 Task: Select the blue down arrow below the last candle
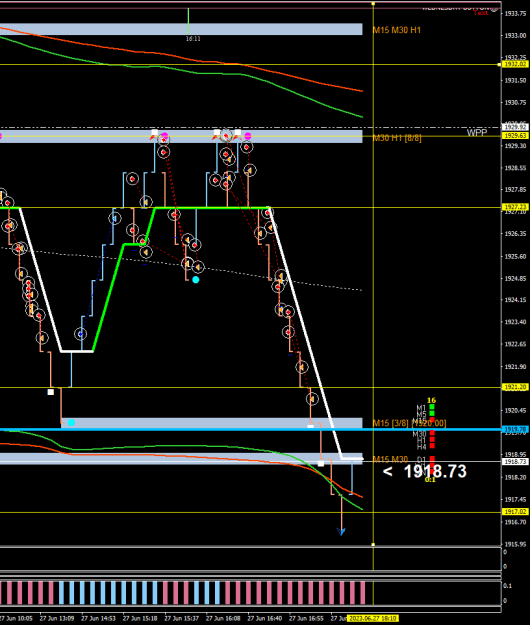(341, 531)
